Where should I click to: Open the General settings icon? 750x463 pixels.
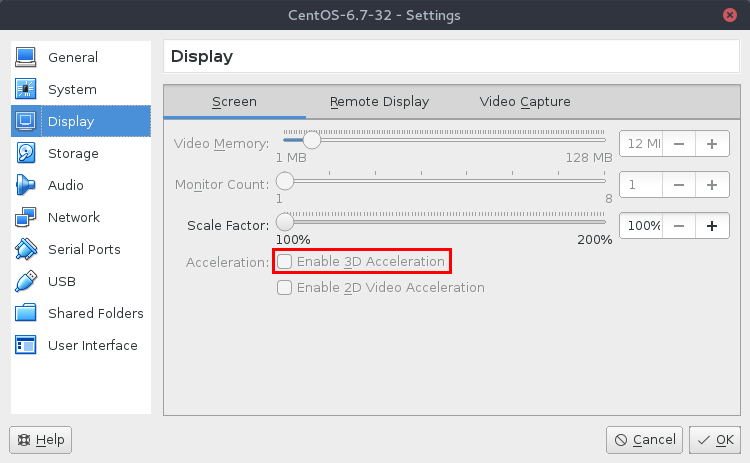click(25, 57)
